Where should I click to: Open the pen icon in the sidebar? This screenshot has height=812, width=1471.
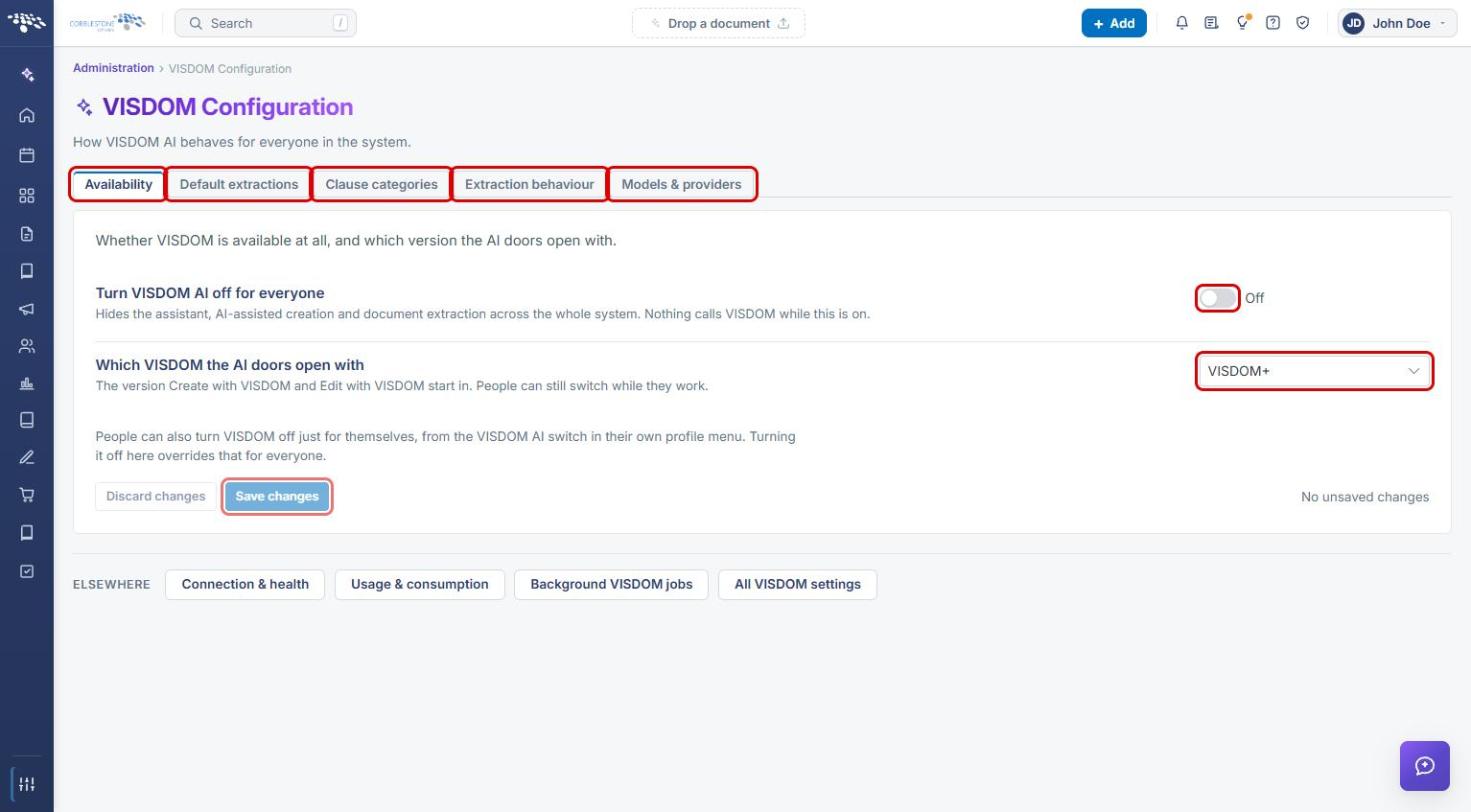click(x=27, y=457)
